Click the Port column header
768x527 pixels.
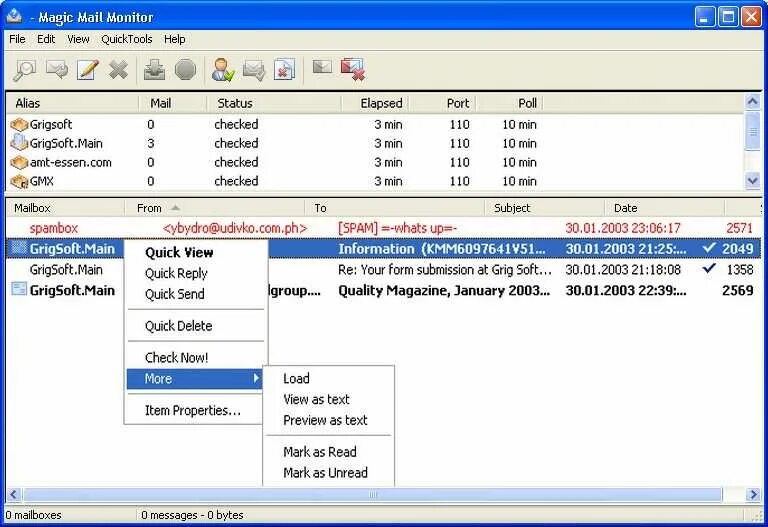(443, 103)
